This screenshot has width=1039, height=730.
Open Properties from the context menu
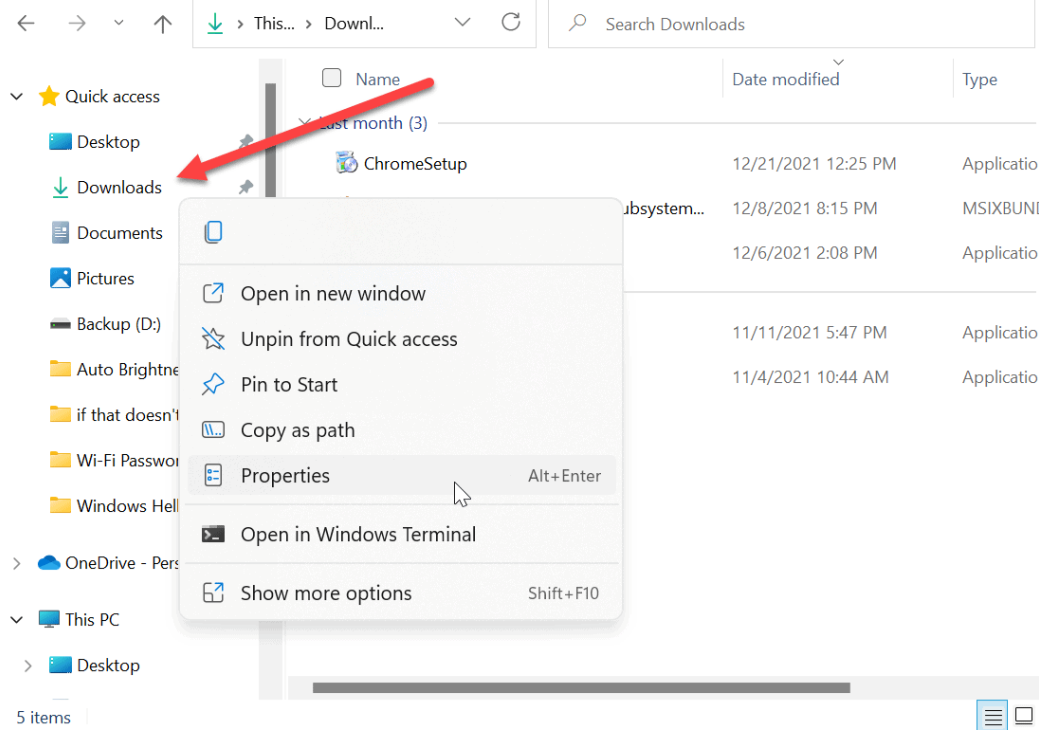coord(283,476)
